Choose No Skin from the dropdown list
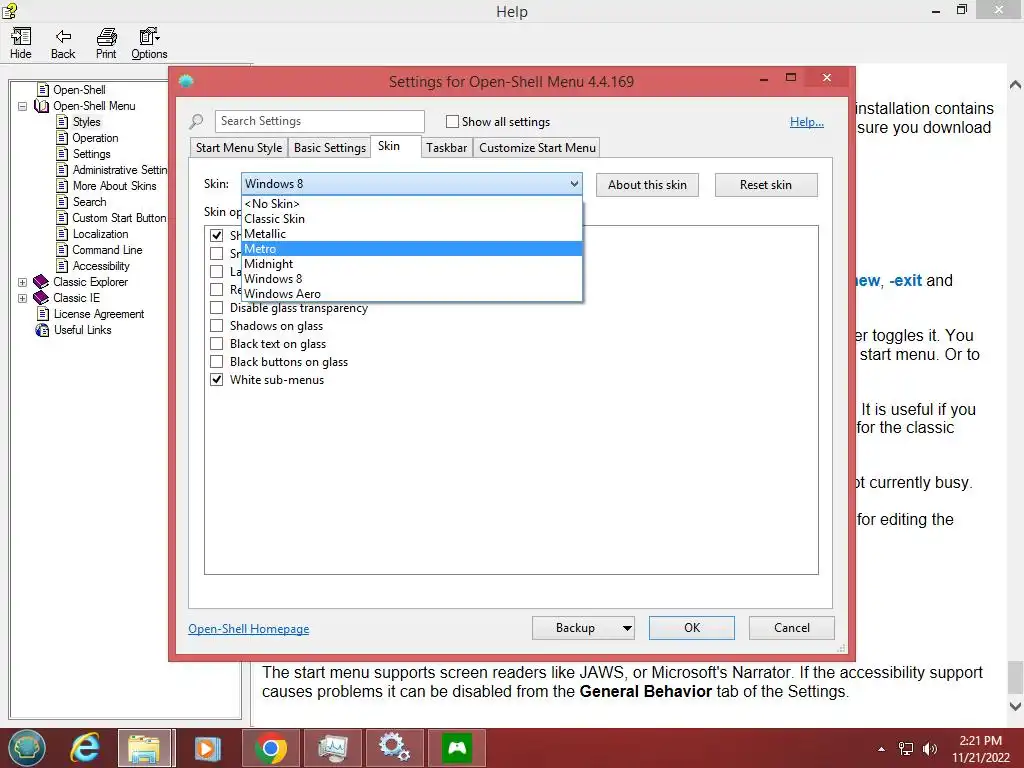This screenshot has width=1024, height=768. point(411,204)
